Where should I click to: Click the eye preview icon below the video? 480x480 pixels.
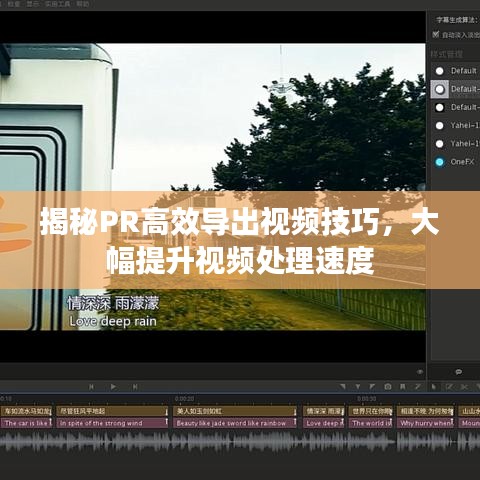pyautogui.click(x=420, y=372)
